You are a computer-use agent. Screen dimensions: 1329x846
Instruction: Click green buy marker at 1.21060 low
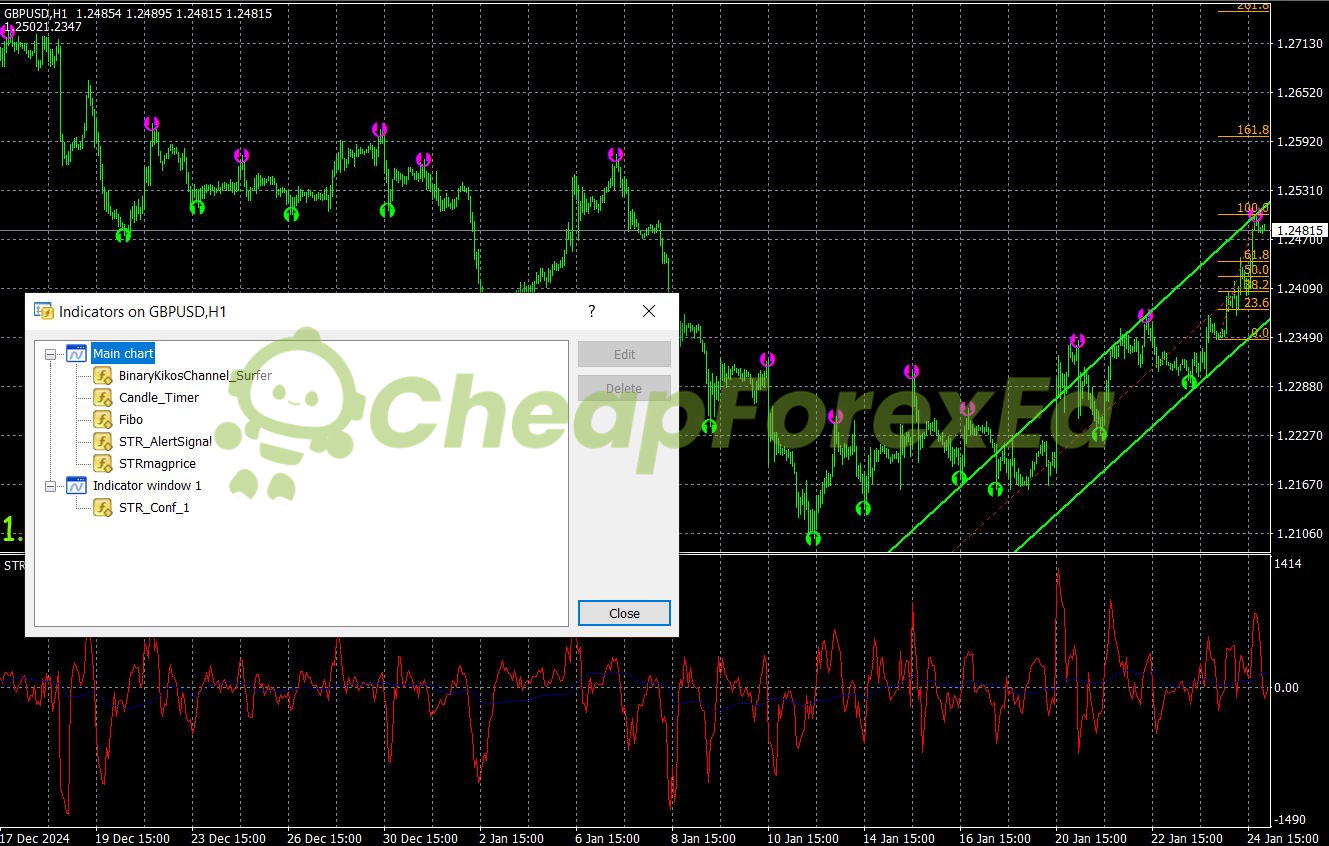click(x=813, y=538)
